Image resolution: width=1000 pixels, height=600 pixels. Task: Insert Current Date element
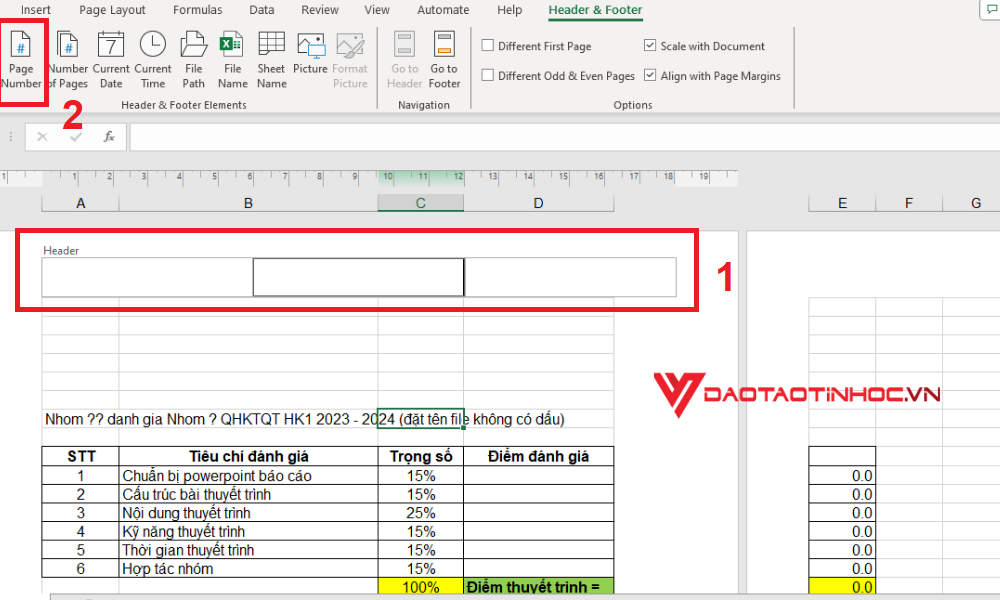coord(111,59)
